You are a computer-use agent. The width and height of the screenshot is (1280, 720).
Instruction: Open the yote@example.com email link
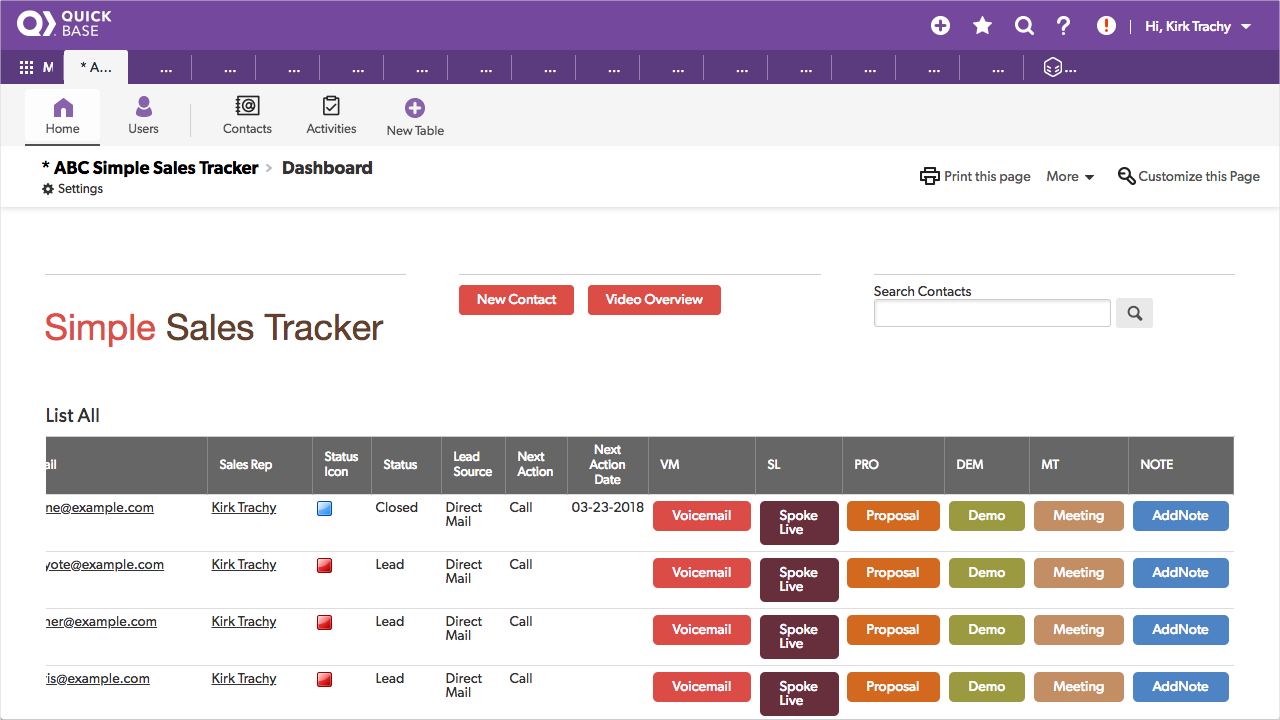(x=105, y=565)
